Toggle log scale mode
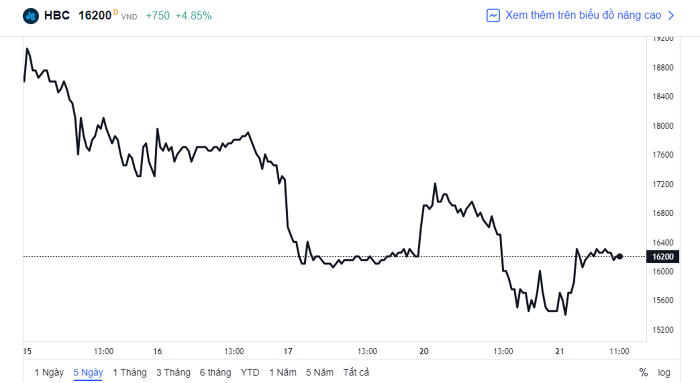This screenshot has width=700, height=383. point(663,372)
